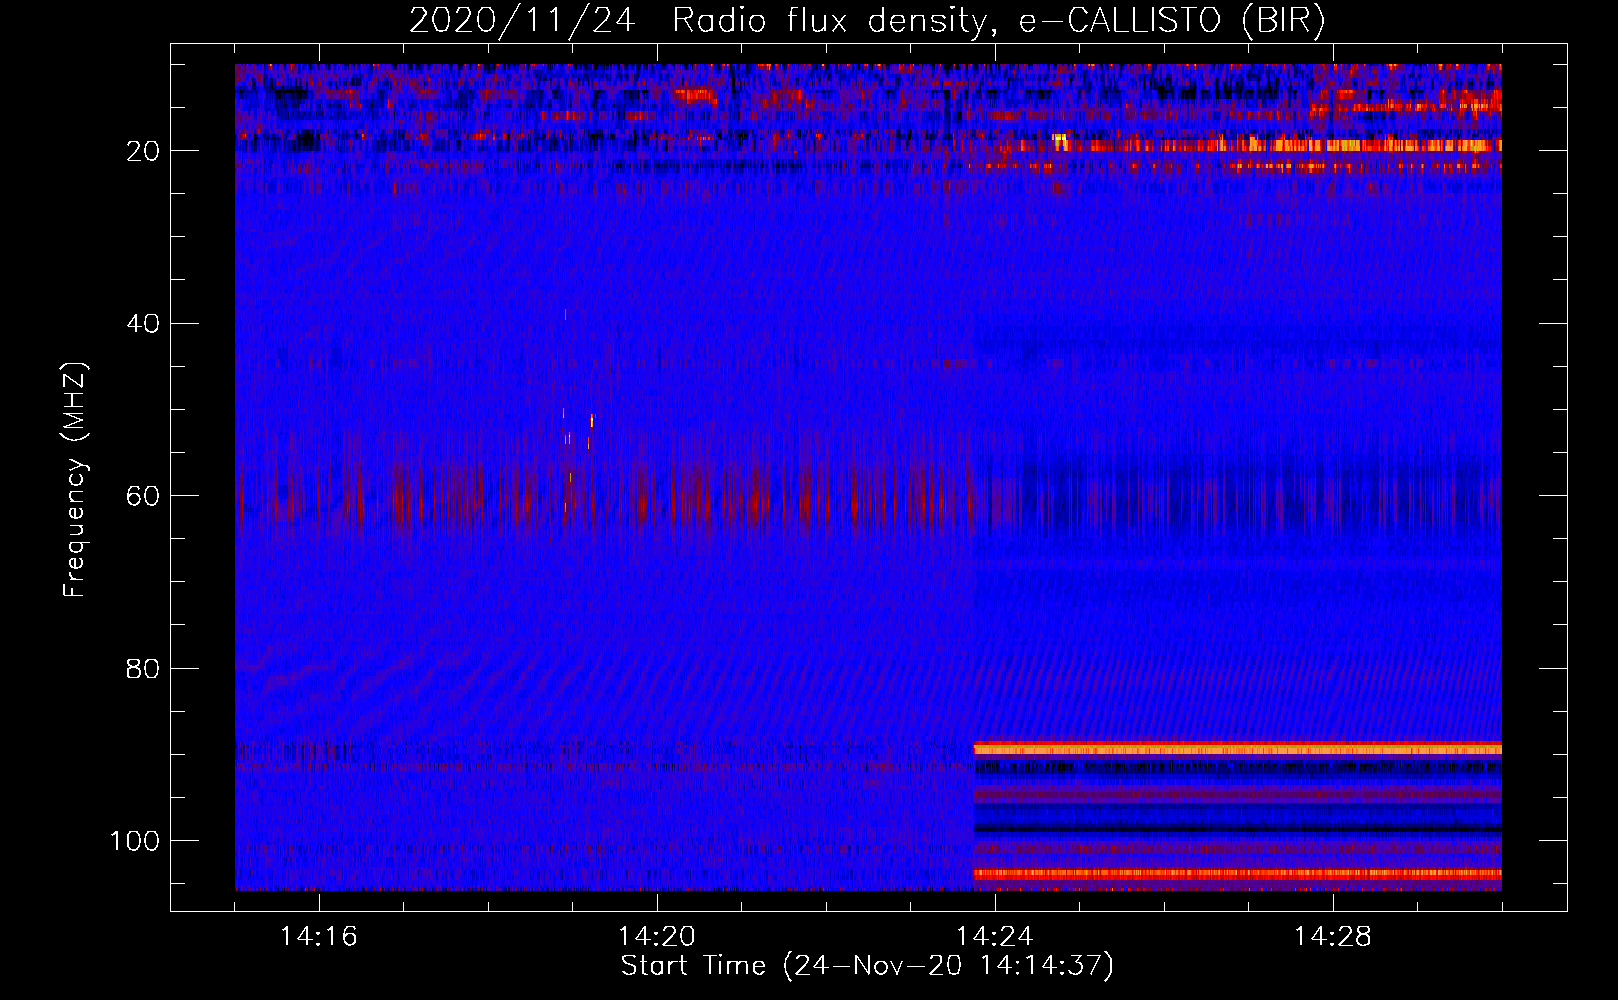Screen dimensions: 1618x1000
Task: Click the '14:20' time tick label
Action: pos(656,937)
